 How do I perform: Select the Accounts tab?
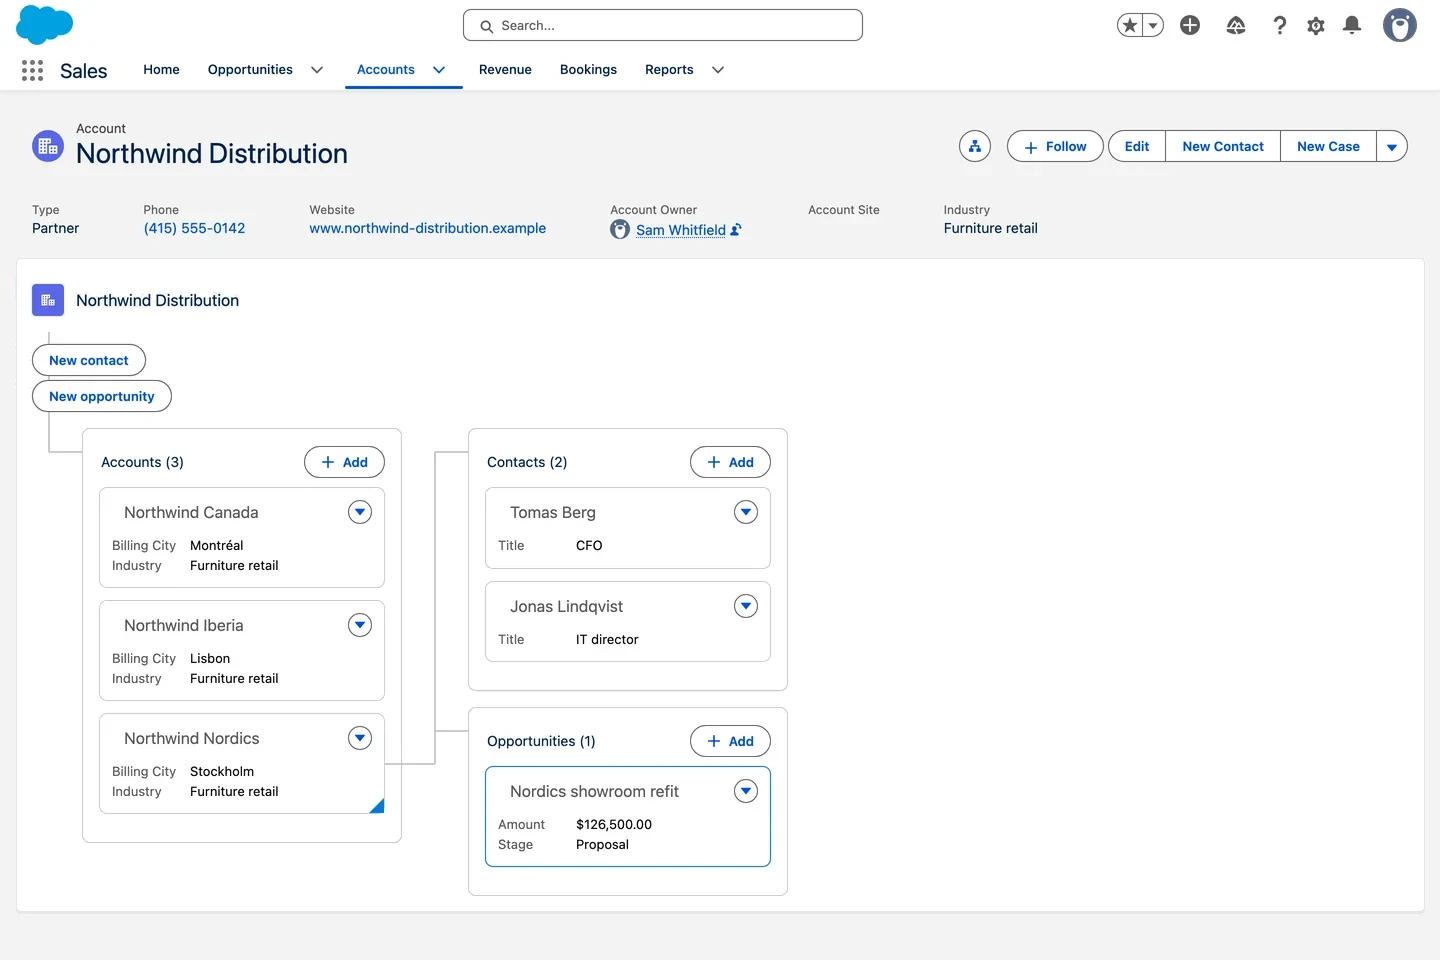pyautogui.click(x=386, y=70)
